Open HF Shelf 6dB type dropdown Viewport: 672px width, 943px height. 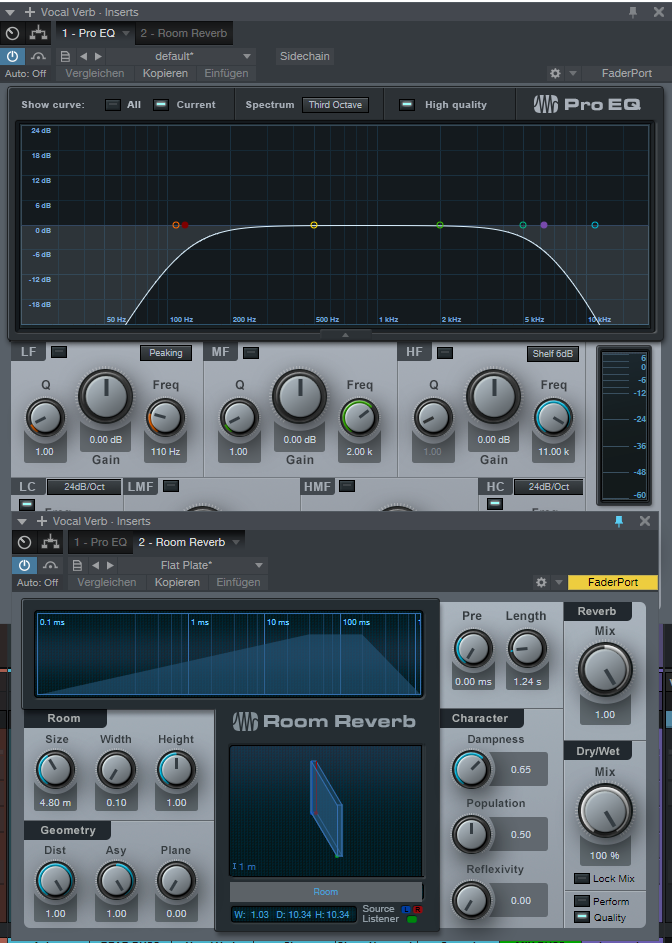point(552,354)
